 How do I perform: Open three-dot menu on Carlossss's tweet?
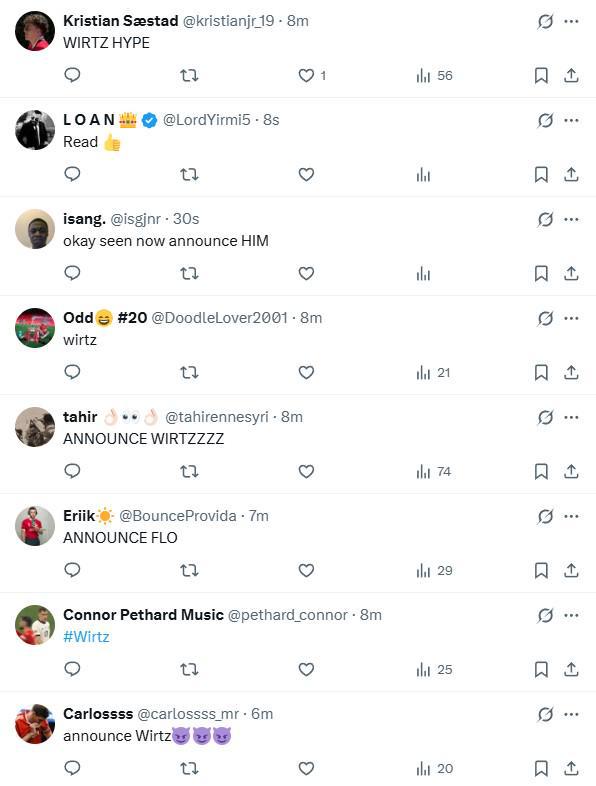[571, 714]
